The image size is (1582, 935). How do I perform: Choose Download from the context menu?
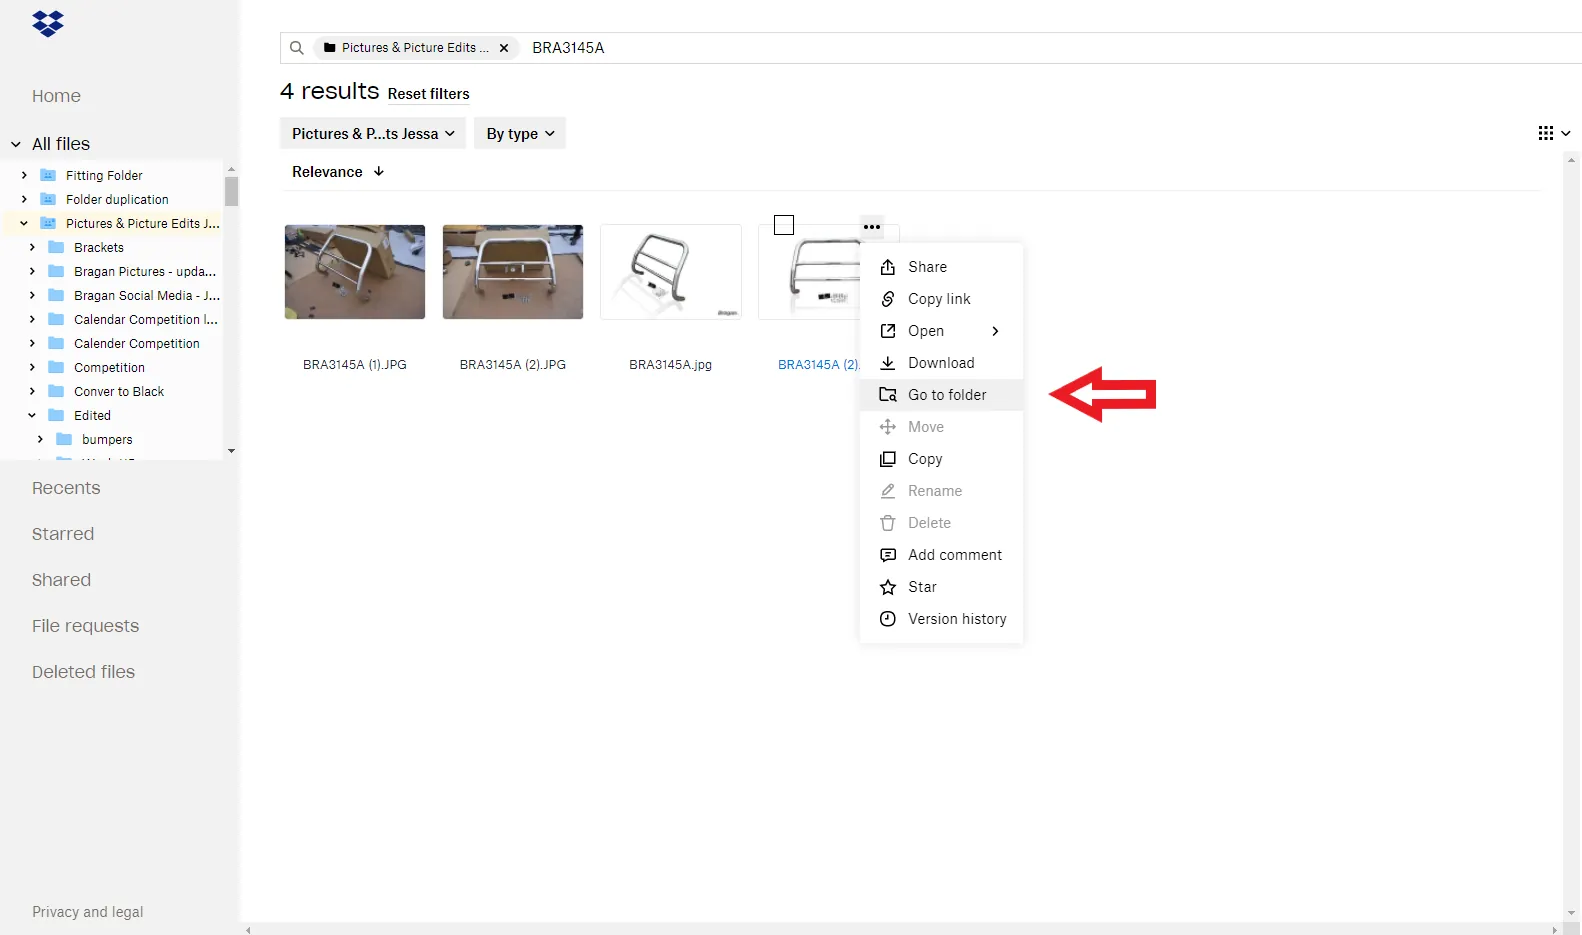coord(941,363)
